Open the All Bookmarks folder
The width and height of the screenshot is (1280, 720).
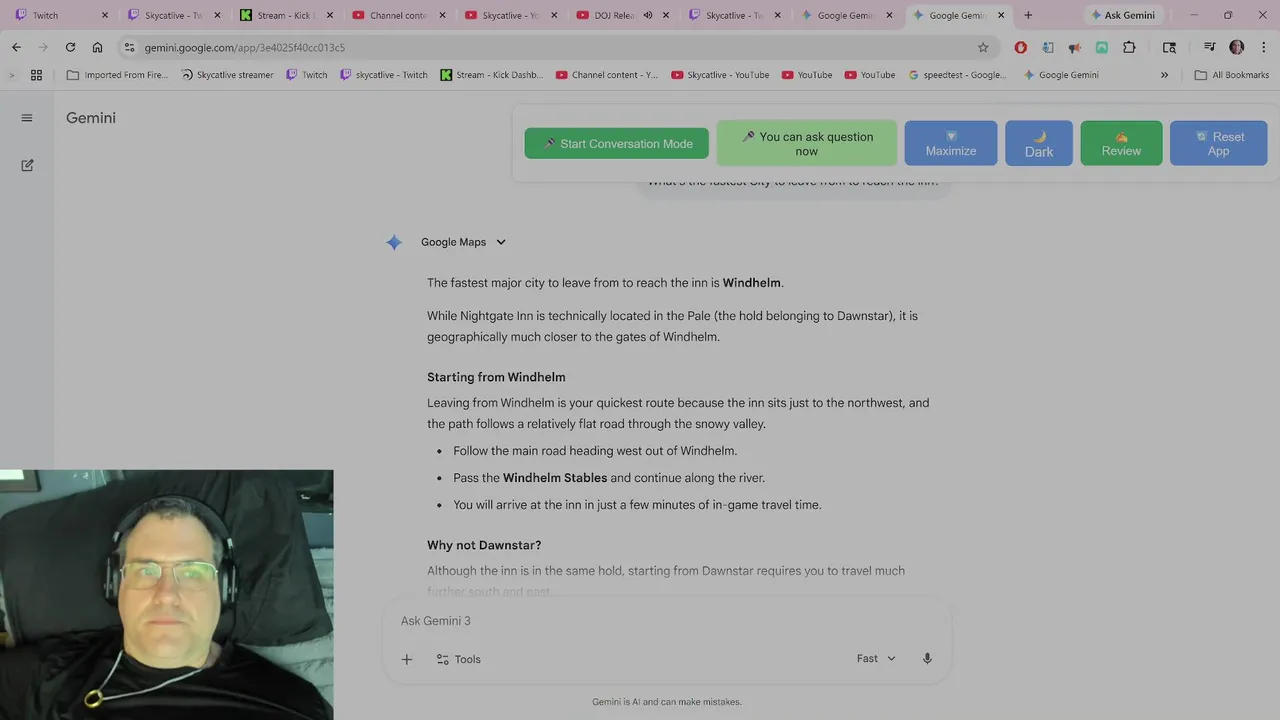tap(1232, 75)
